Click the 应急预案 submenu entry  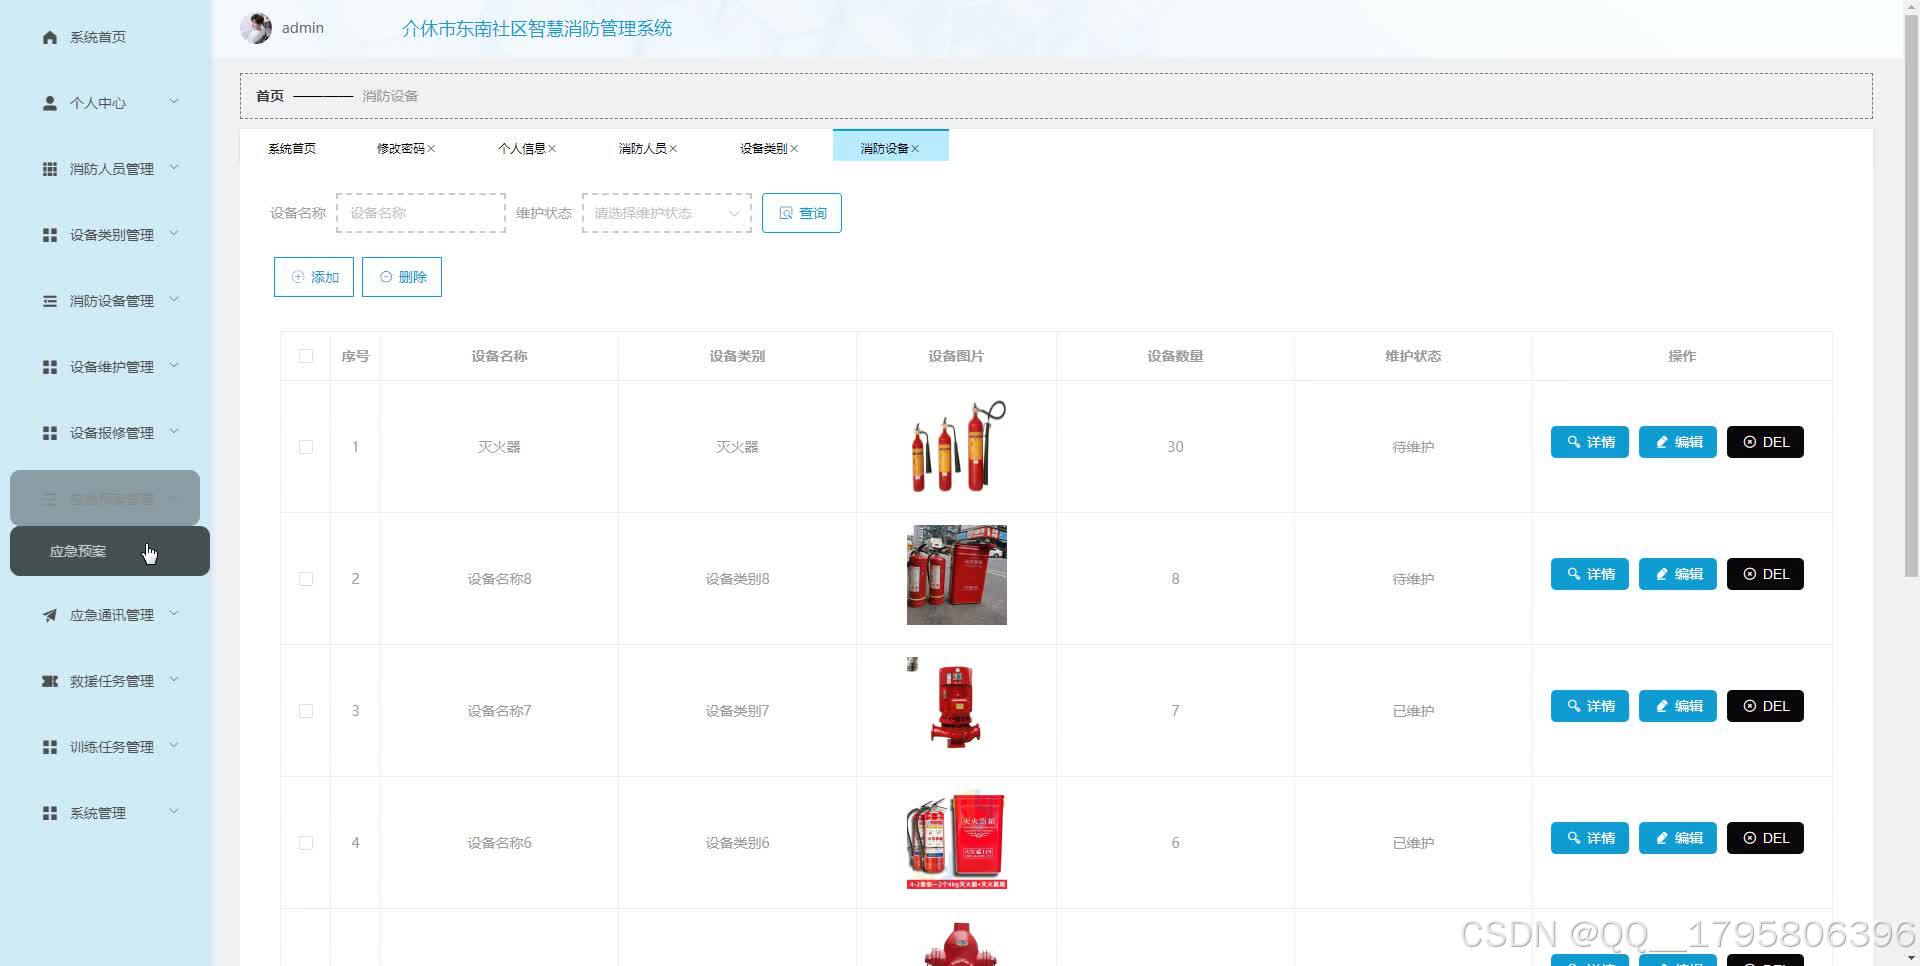coord(77,550)
